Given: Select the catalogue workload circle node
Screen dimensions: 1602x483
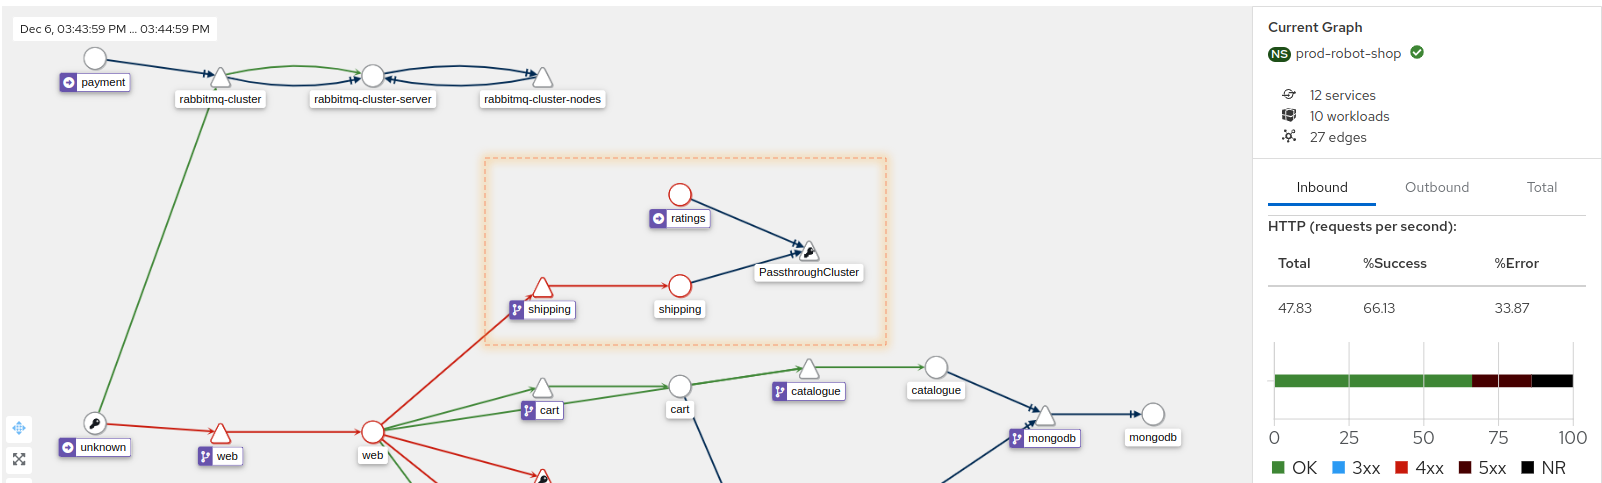Looking at the screenshot, I should pos(936,367).
